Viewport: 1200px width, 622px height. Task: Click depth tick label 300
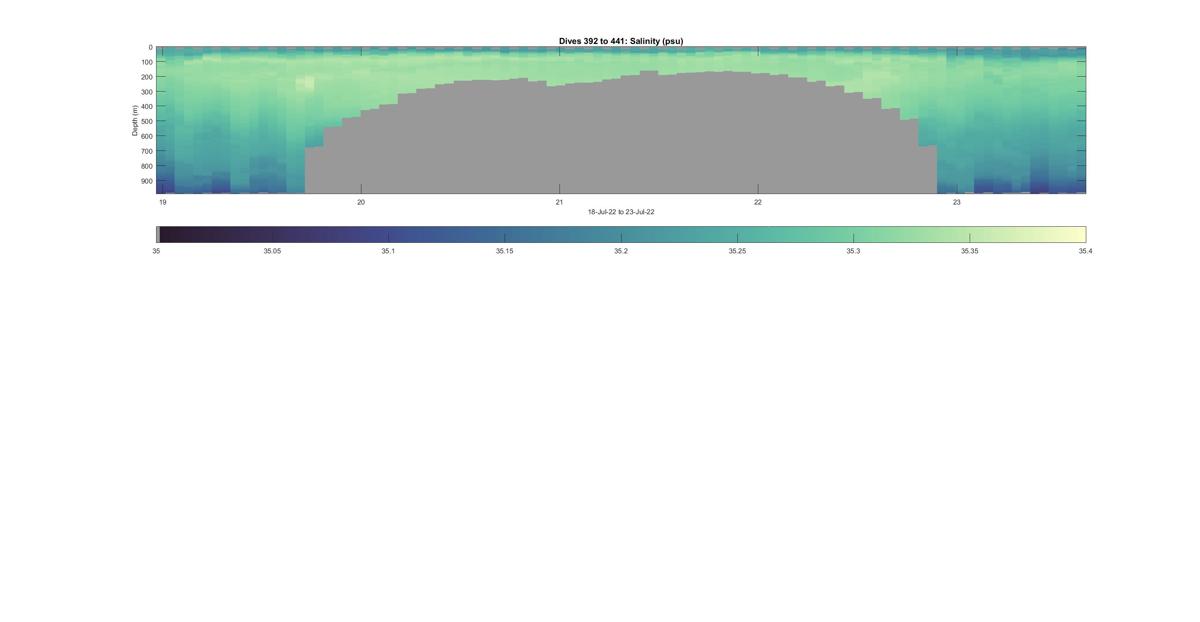146,92
